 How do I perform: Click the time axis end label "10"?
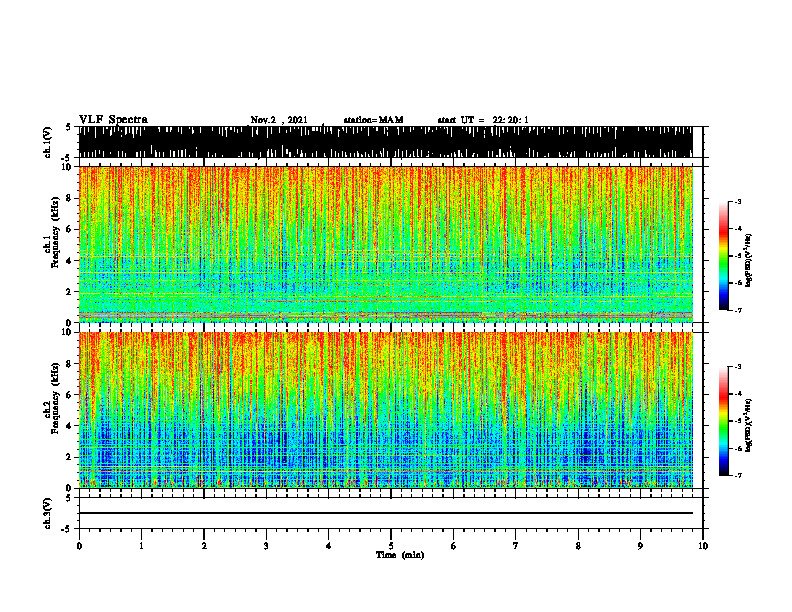click(703, 546)
